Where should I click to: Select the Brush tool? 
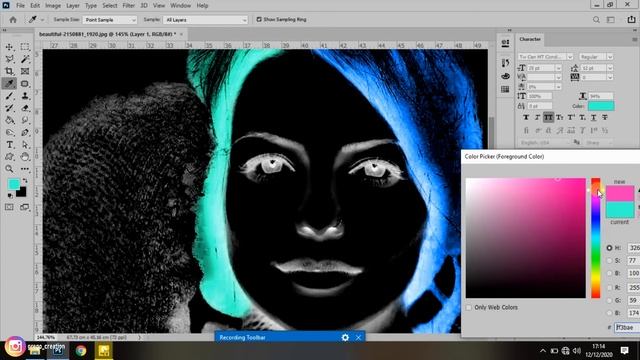click(x=9, y=96)
